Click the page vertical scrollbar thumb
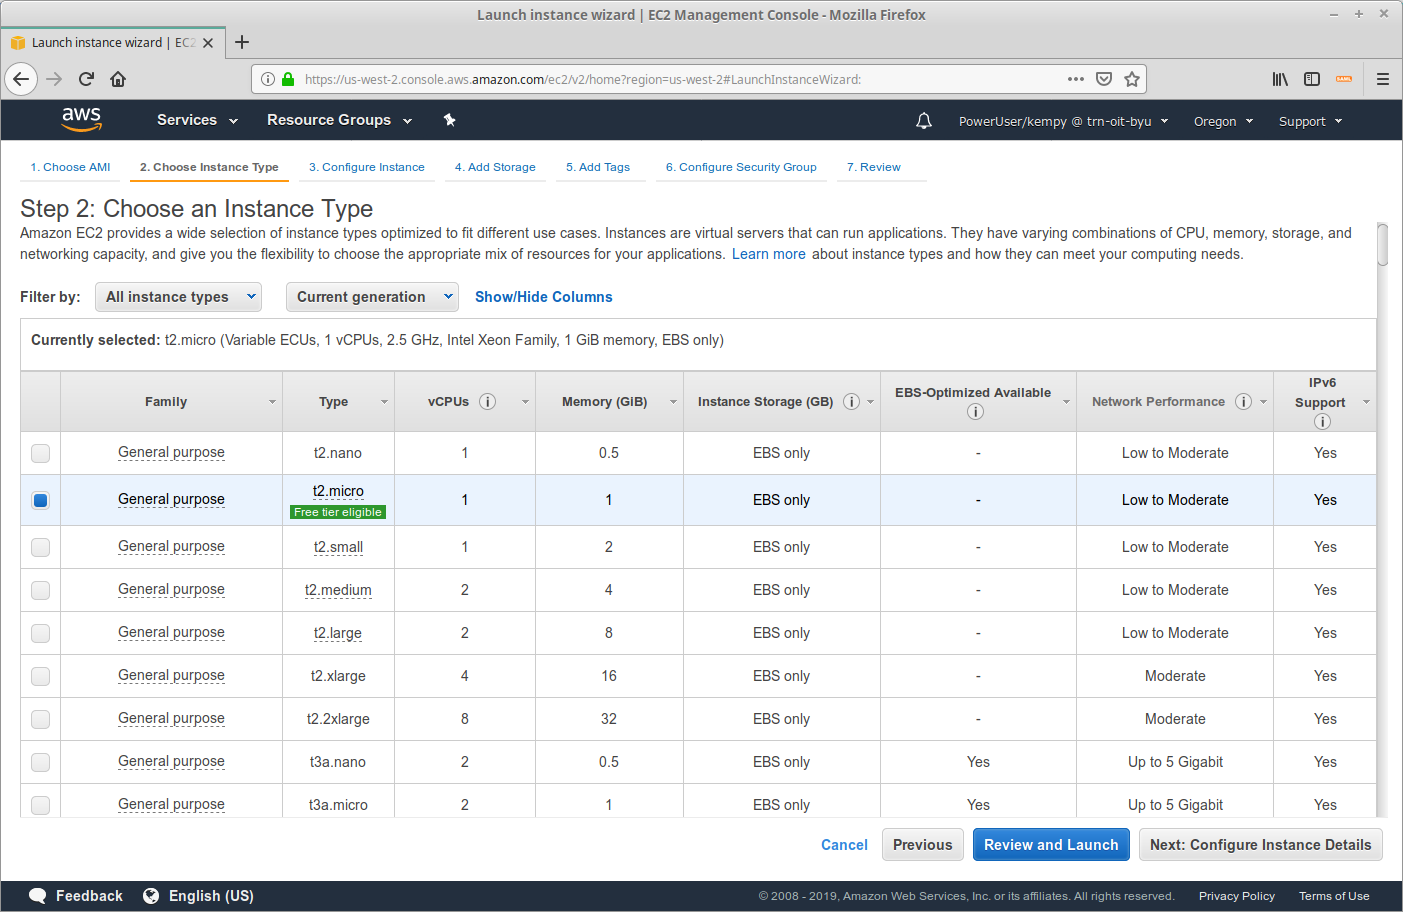The height and width of the screenshot is (912, 1403). coord(1383,244)
